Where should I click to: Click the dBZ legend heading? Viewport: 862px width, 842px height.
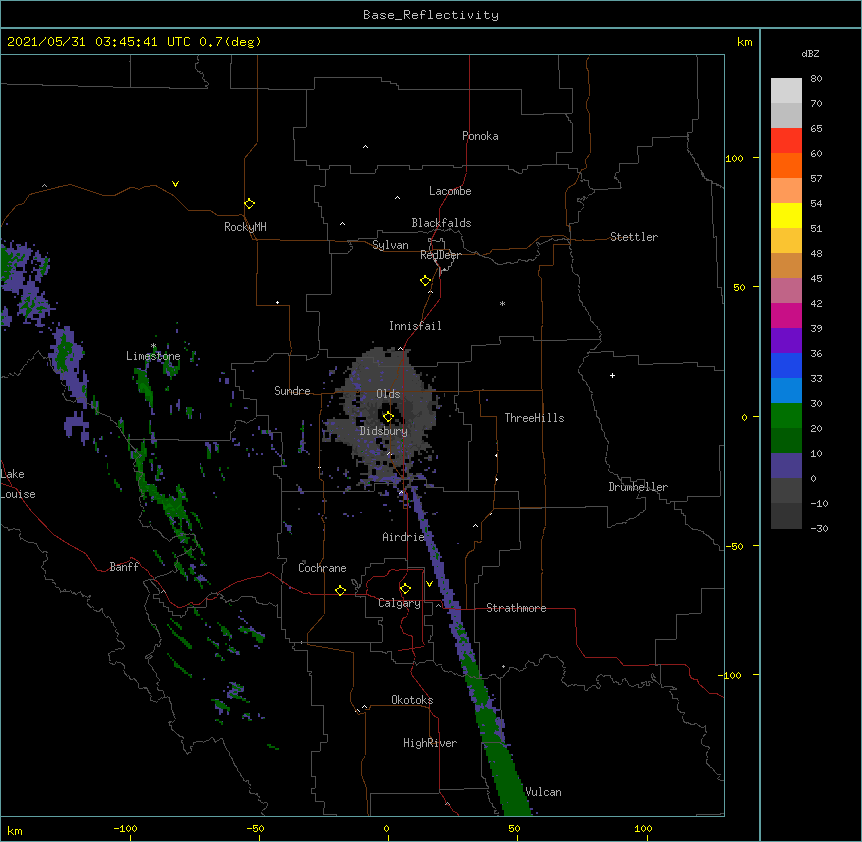(810, 53)
